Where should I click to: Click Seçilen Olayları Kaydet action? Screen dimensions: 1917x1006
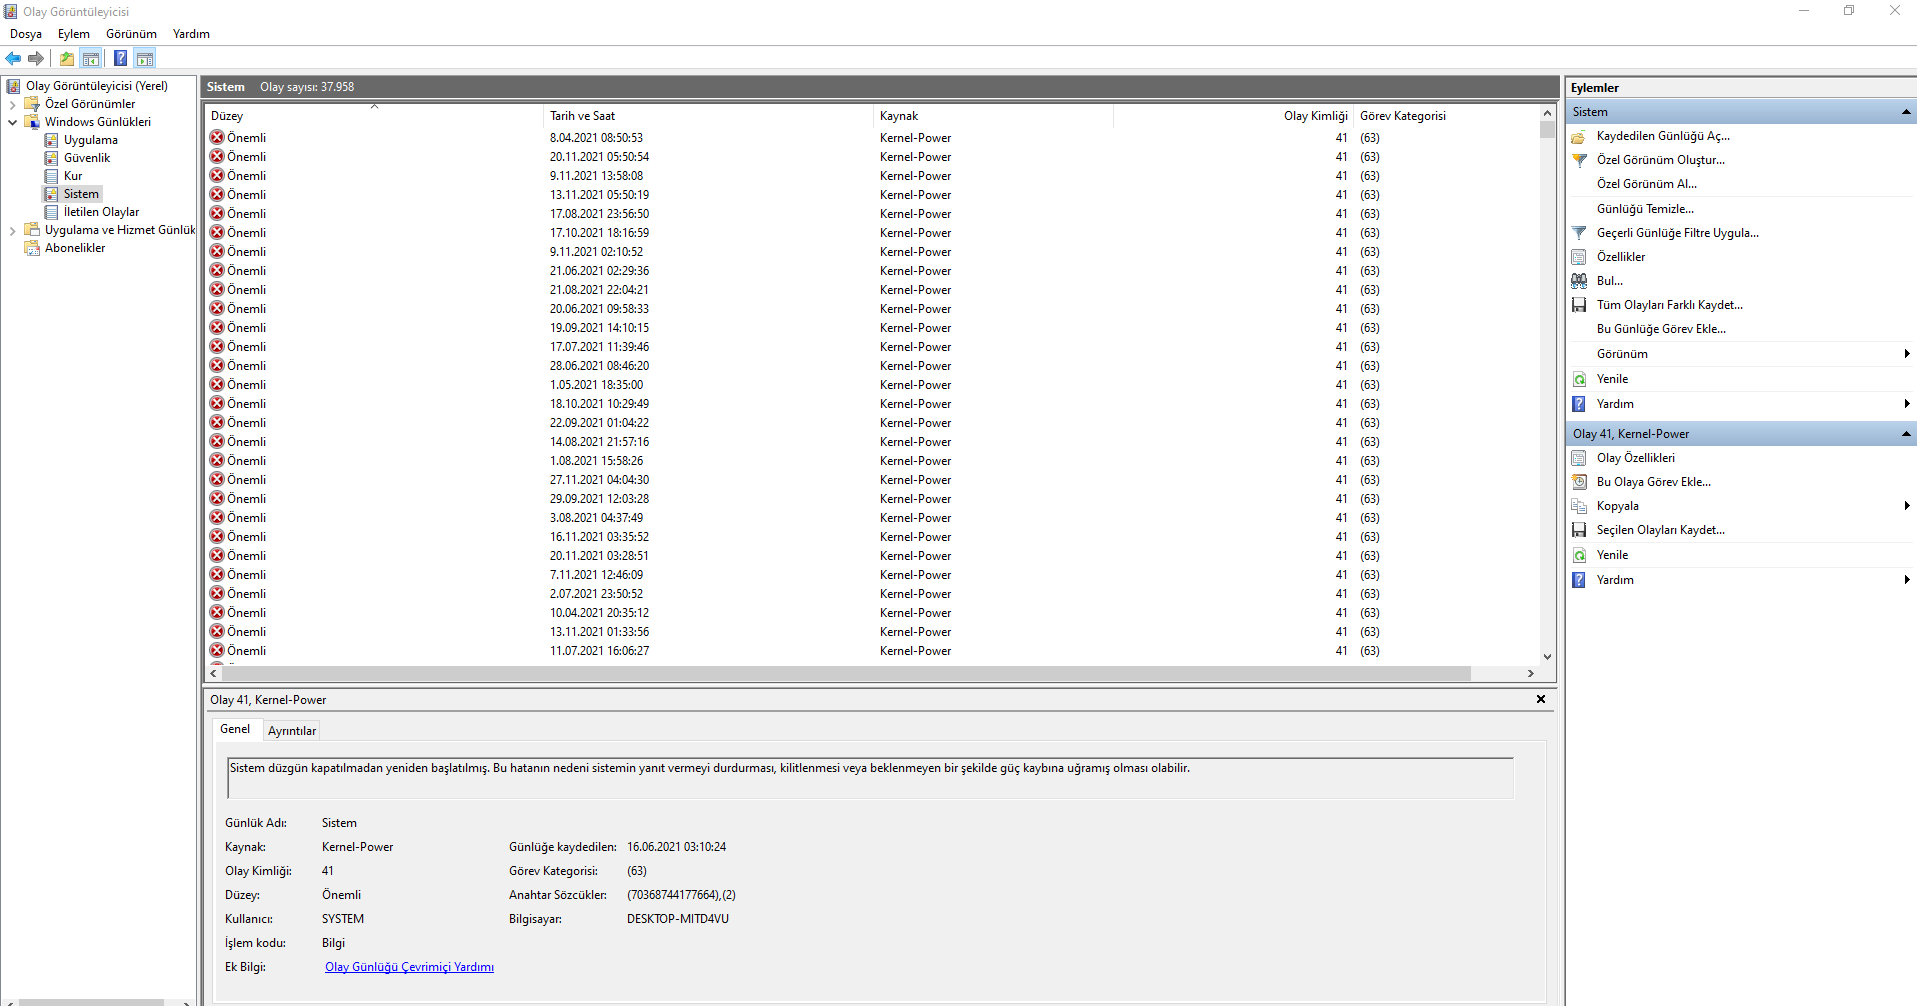[1660, 530]
